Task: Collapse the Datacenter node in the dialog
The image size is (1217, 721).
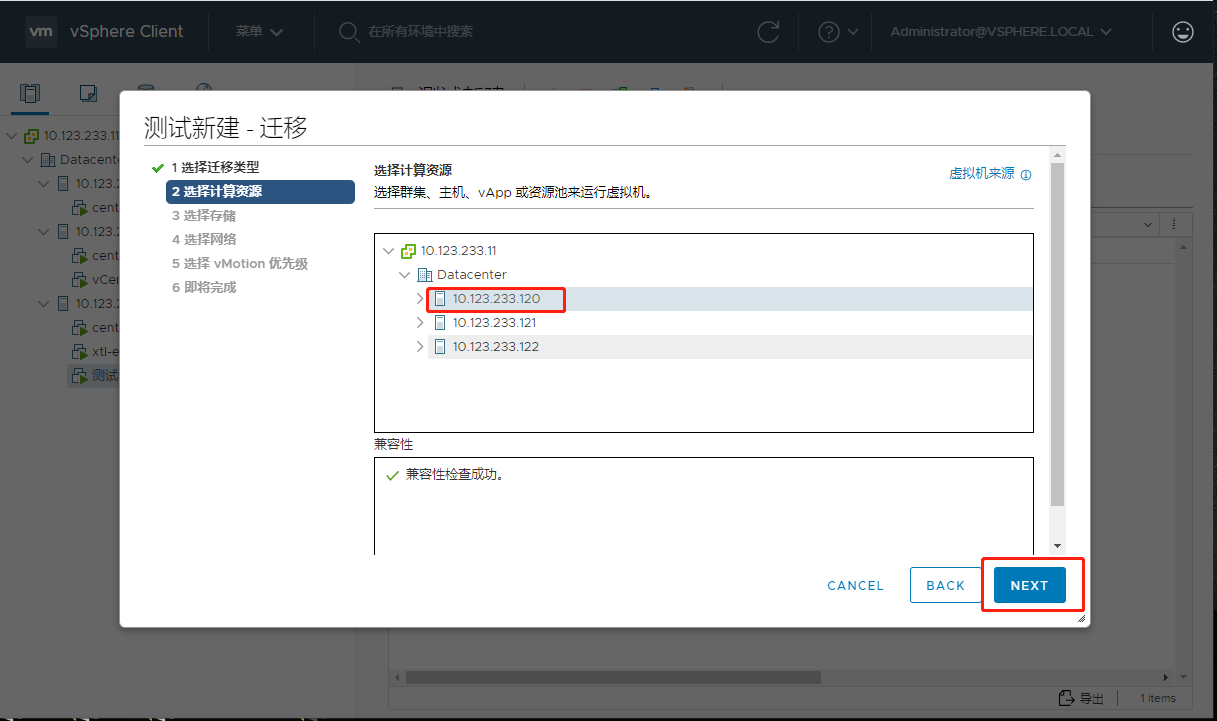Action: [406, 274]
